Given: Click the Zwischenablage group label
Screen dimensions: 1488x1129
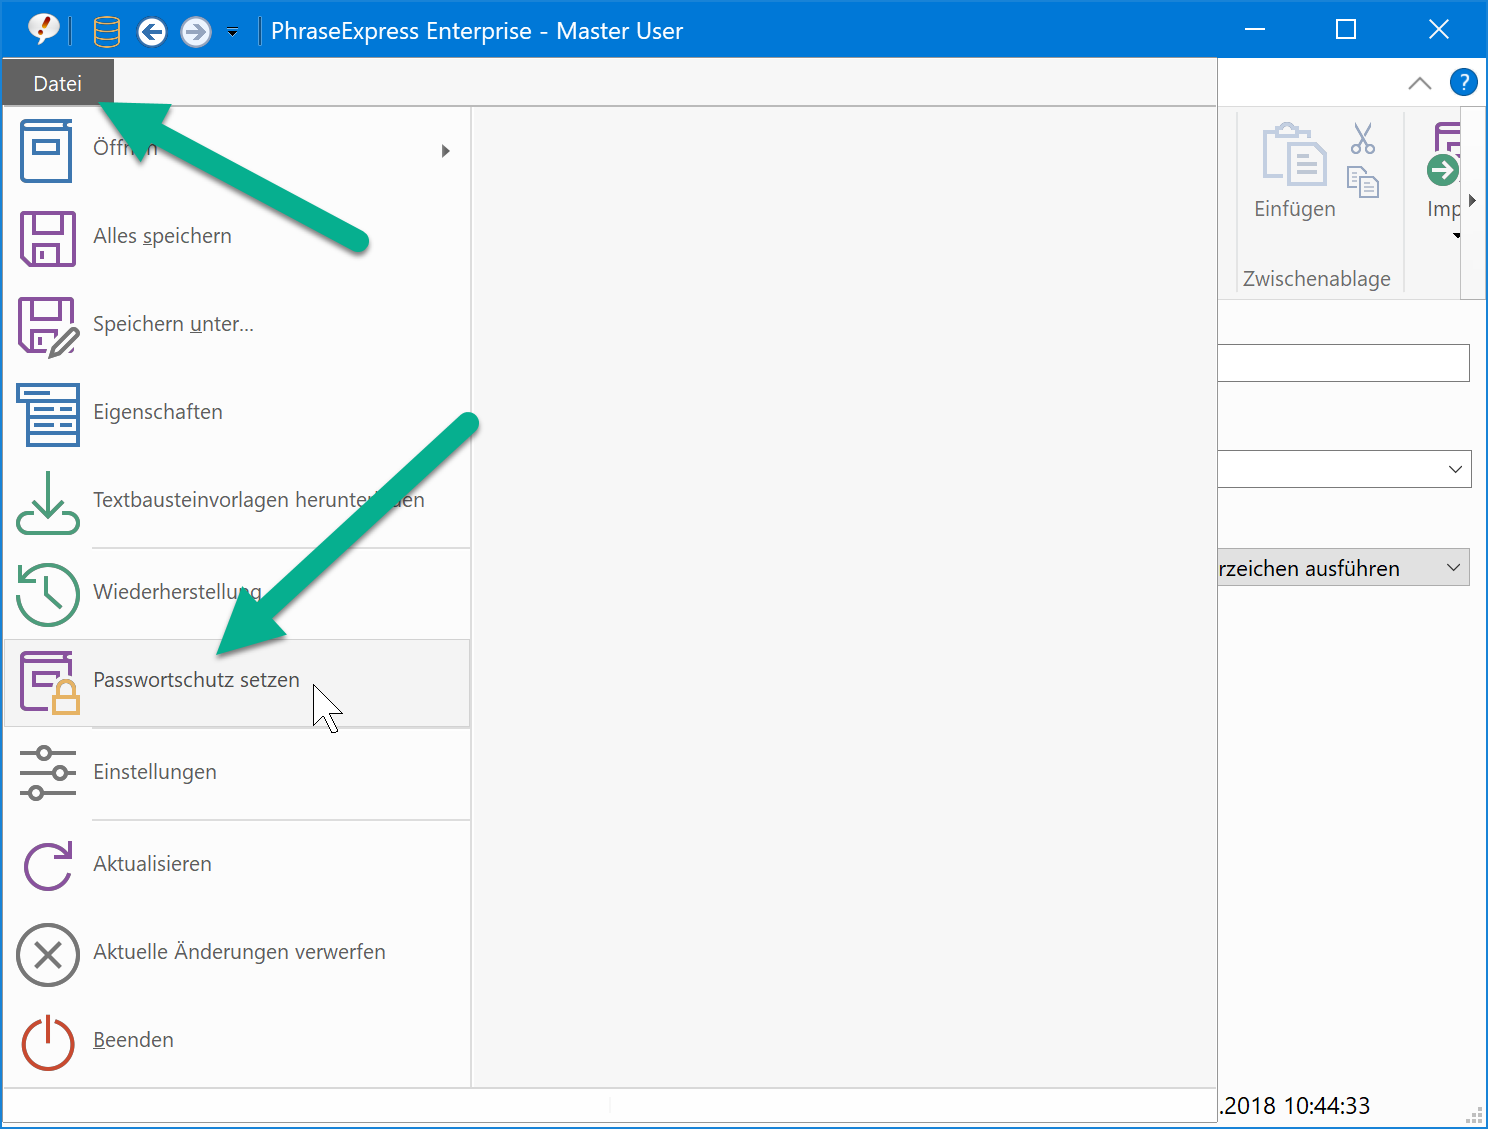Looking at the screenshot, I should point(1317,279).
